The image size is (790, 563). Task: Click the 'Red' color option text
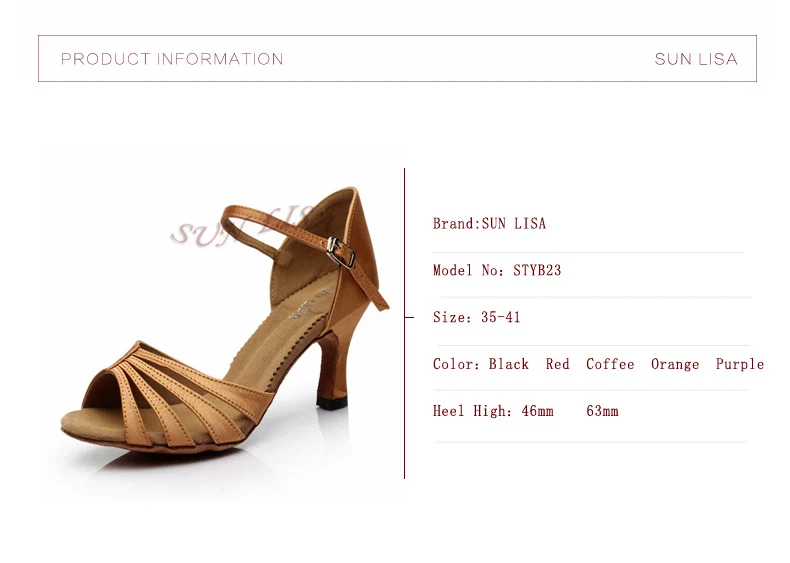click(557, 364)
